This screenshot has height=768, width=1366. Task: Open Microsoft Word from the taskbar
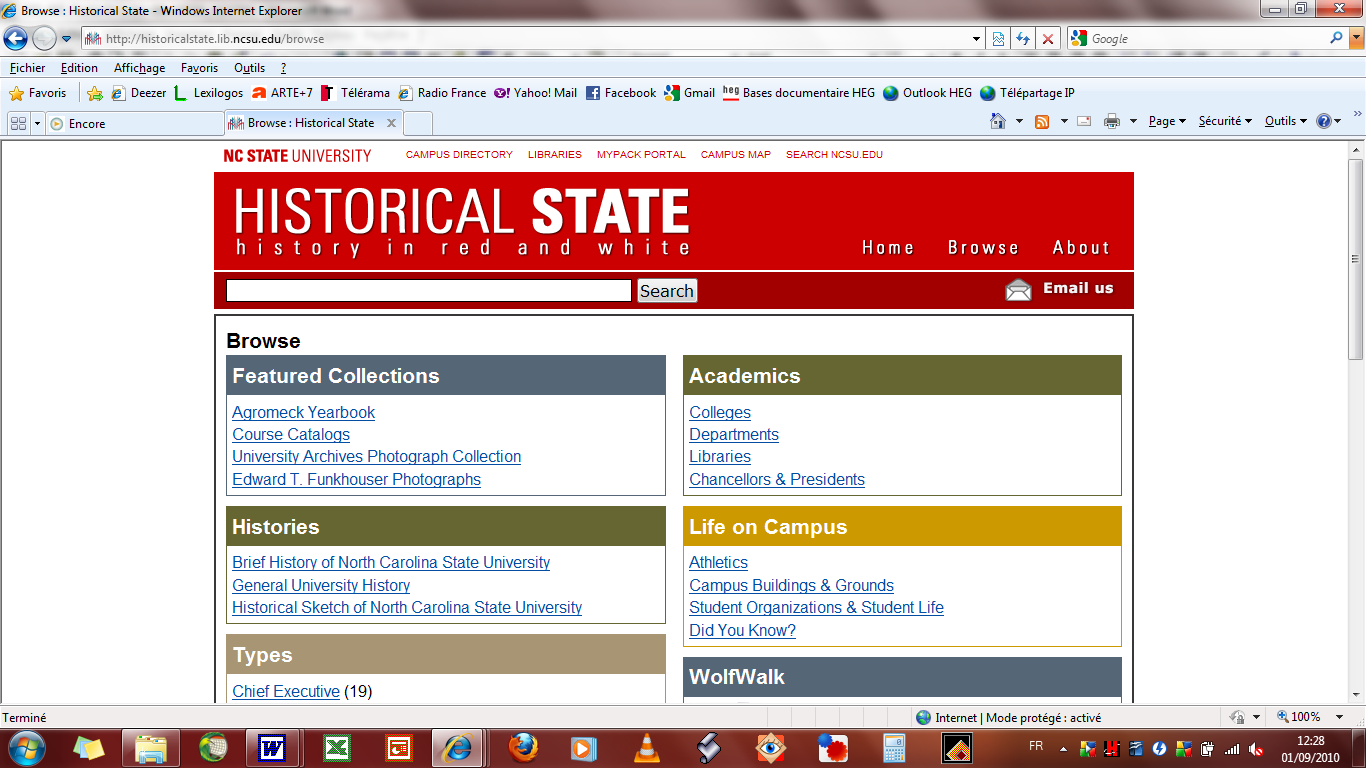(x=272, y=747)
